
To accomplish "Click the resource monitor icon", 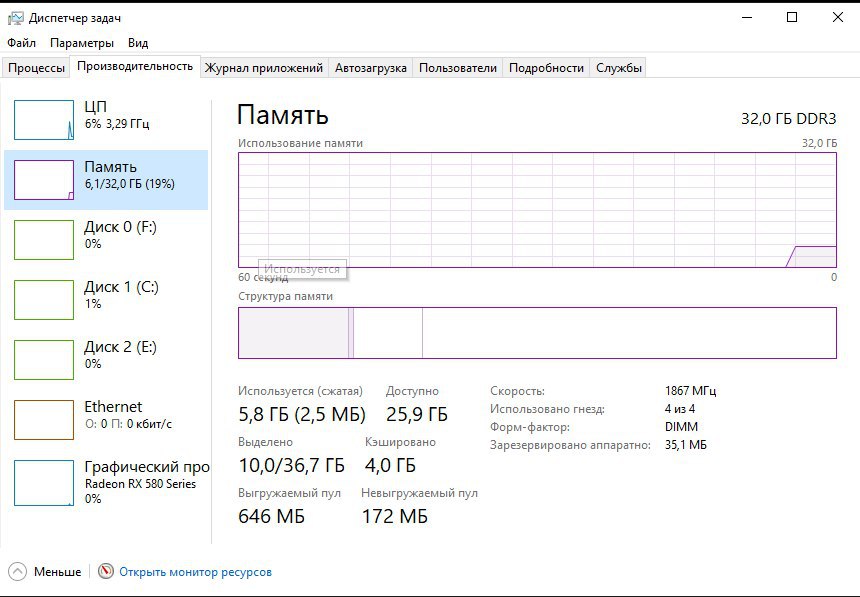I will coord(106,571).
